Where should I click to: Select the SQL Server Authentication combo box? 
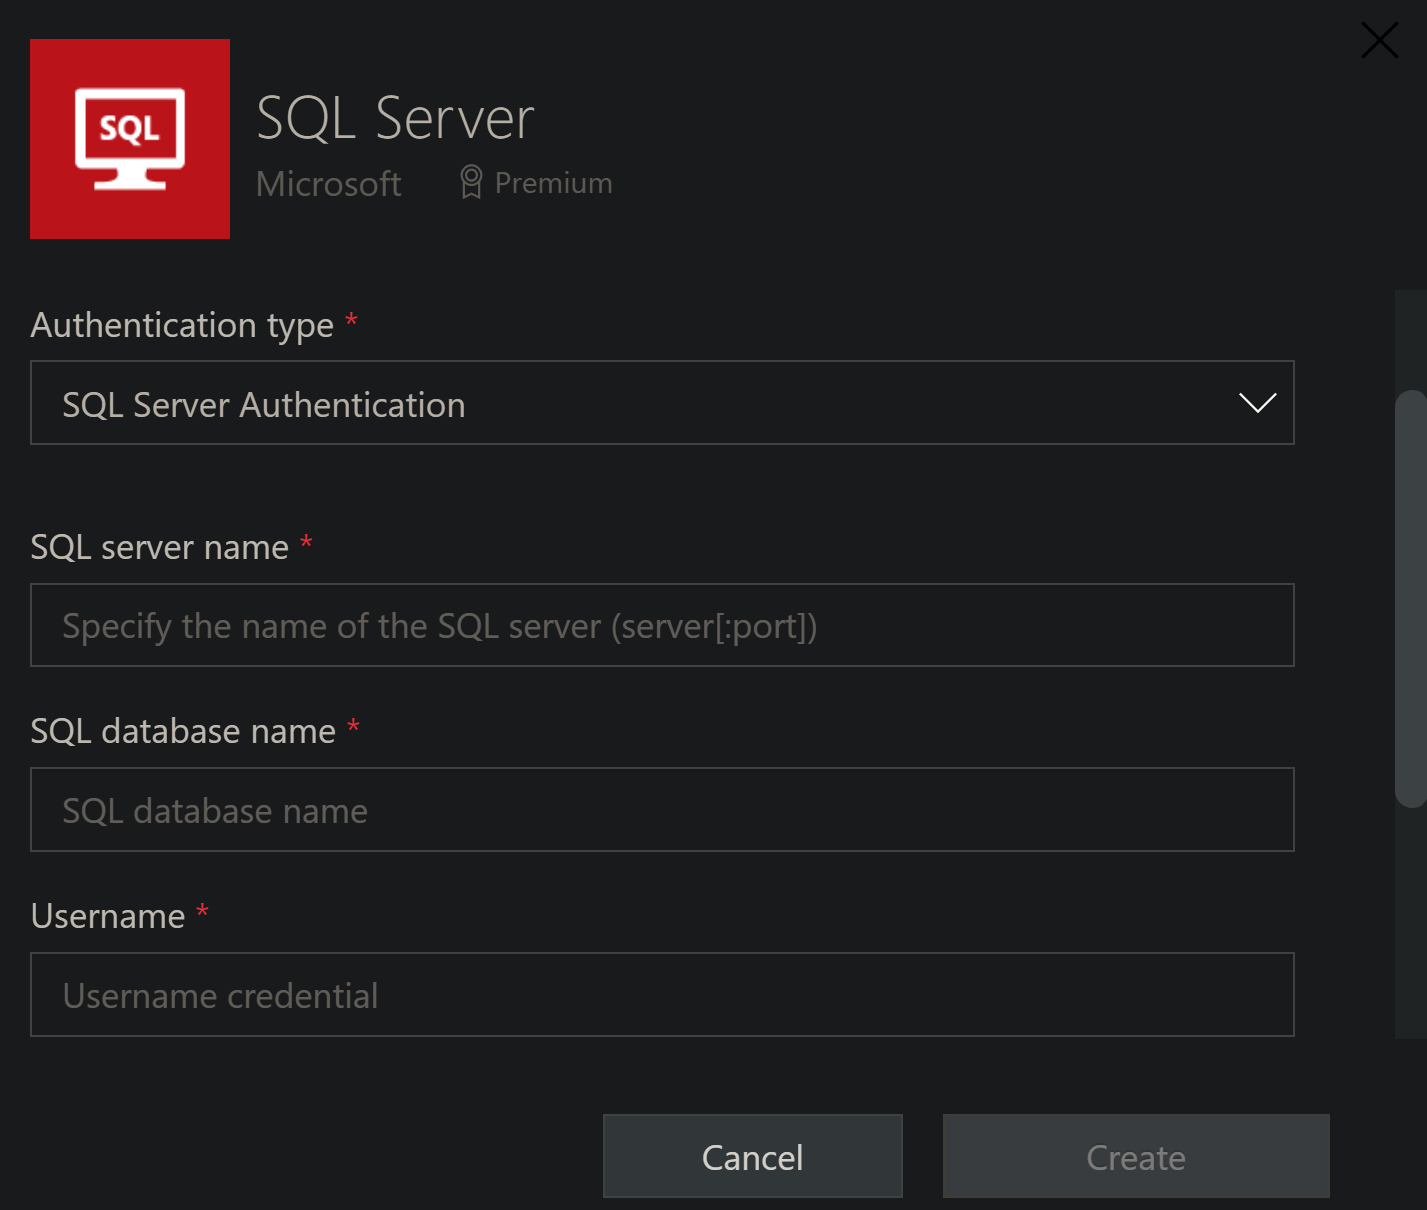tap(663, 403)
